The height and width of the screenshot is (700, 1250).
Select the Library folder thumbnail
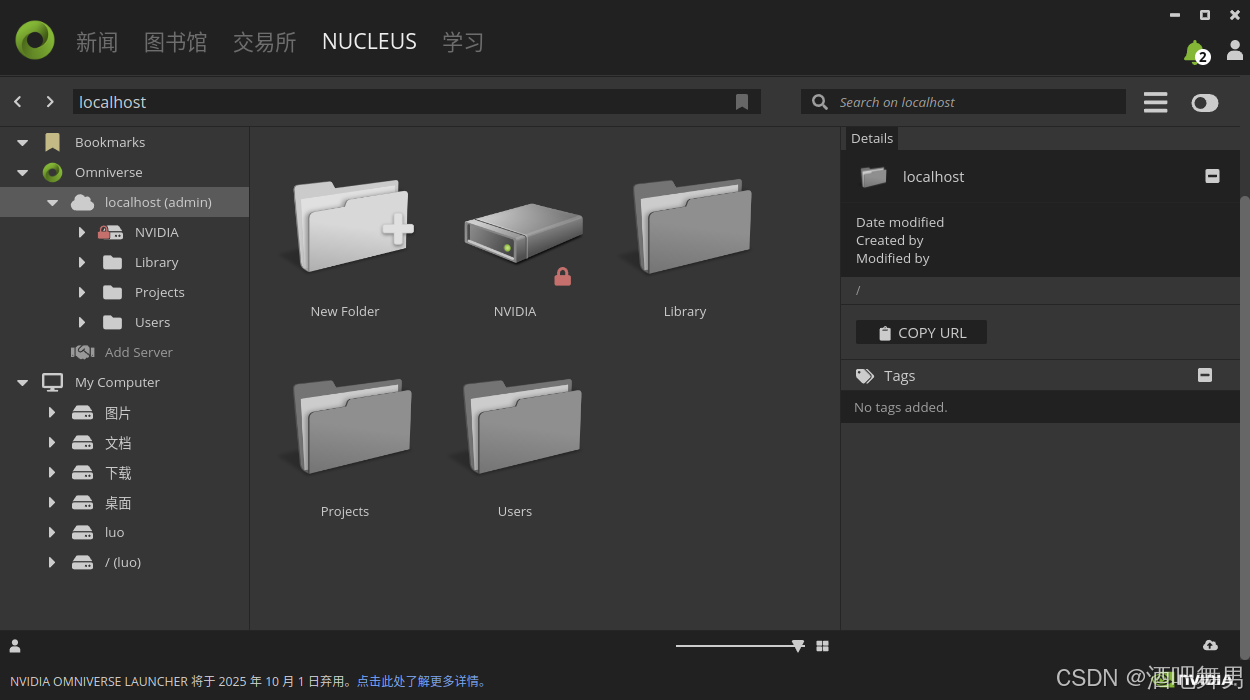tap(686, 226)
